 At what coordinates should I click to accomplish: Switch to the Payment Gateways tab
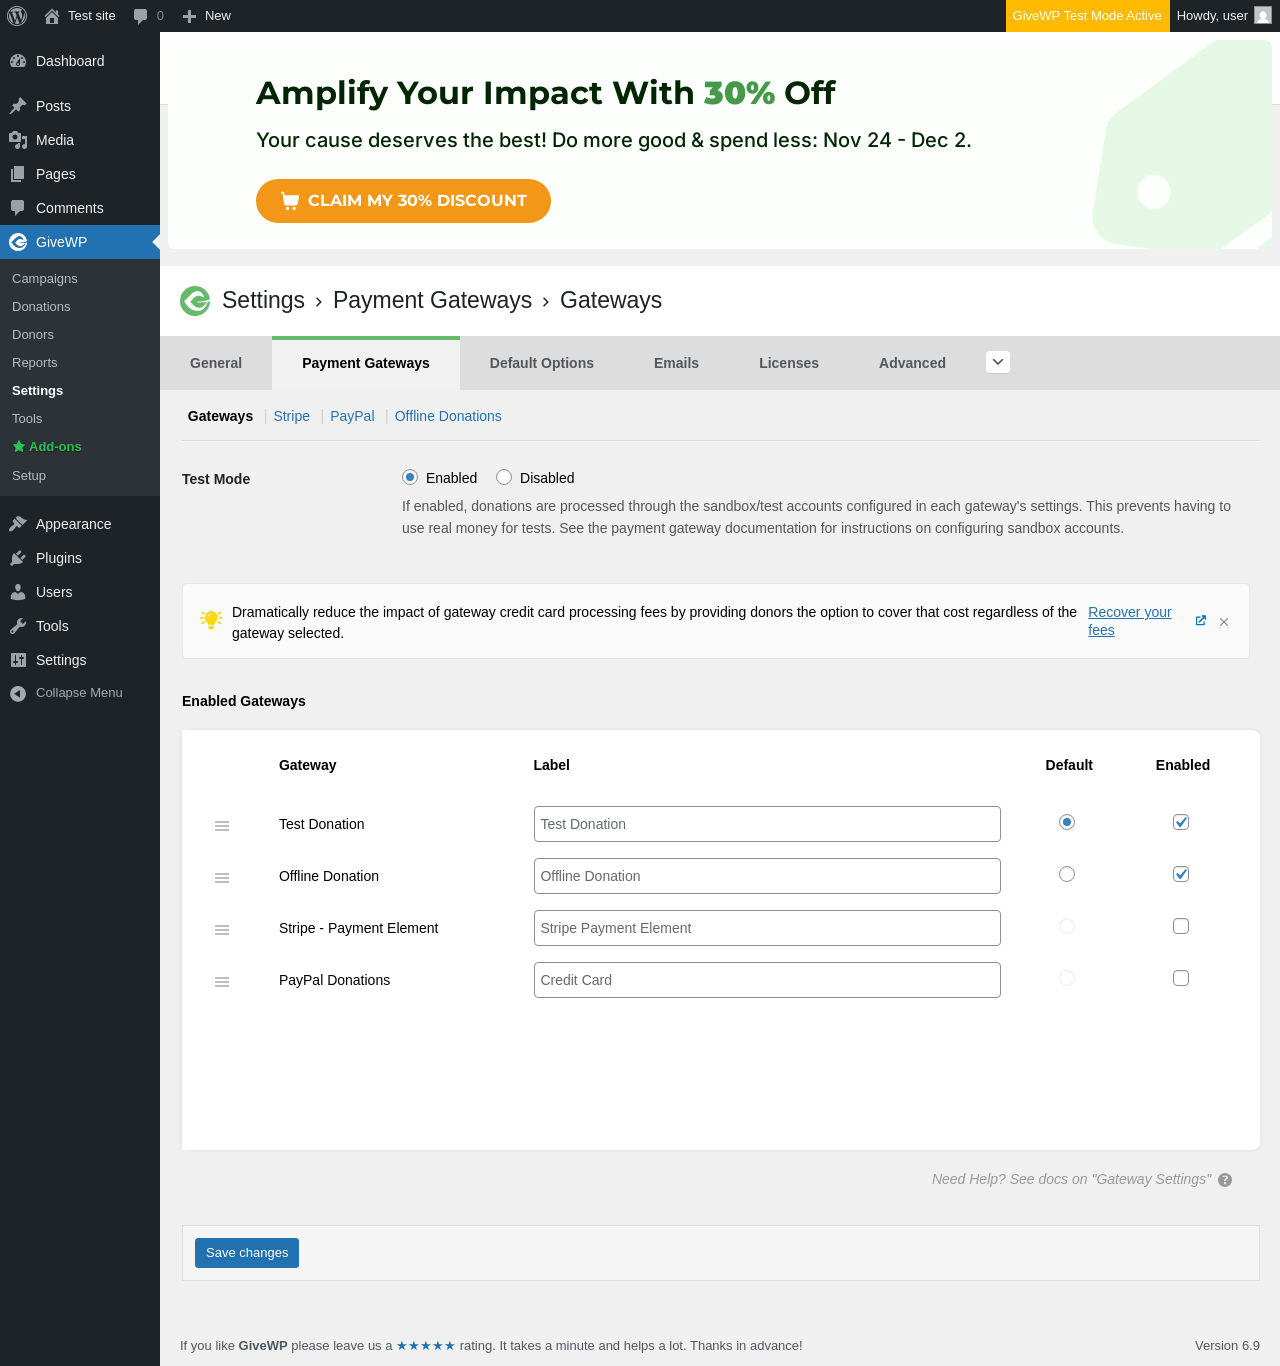[x=366, y=363]
